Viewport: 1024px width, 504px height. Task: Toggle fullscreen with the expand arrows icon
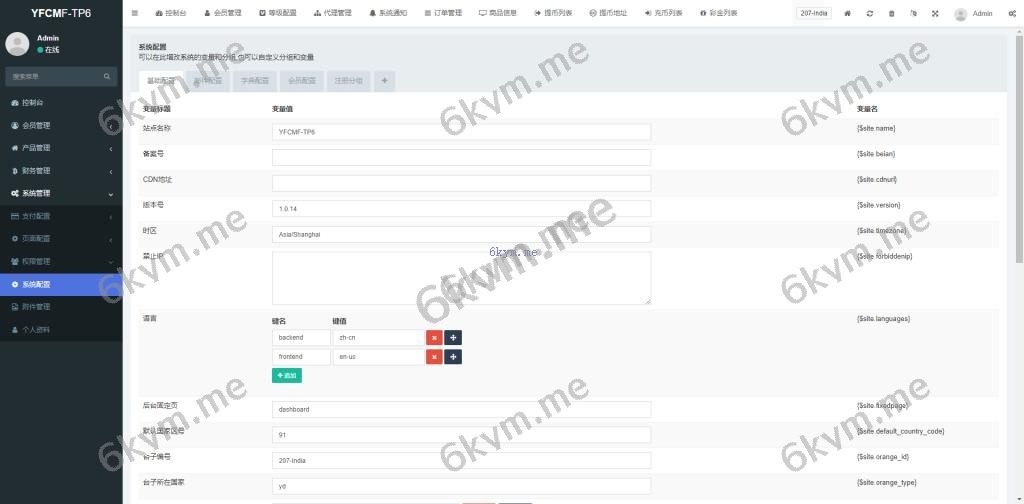click(x=935, y=13)
